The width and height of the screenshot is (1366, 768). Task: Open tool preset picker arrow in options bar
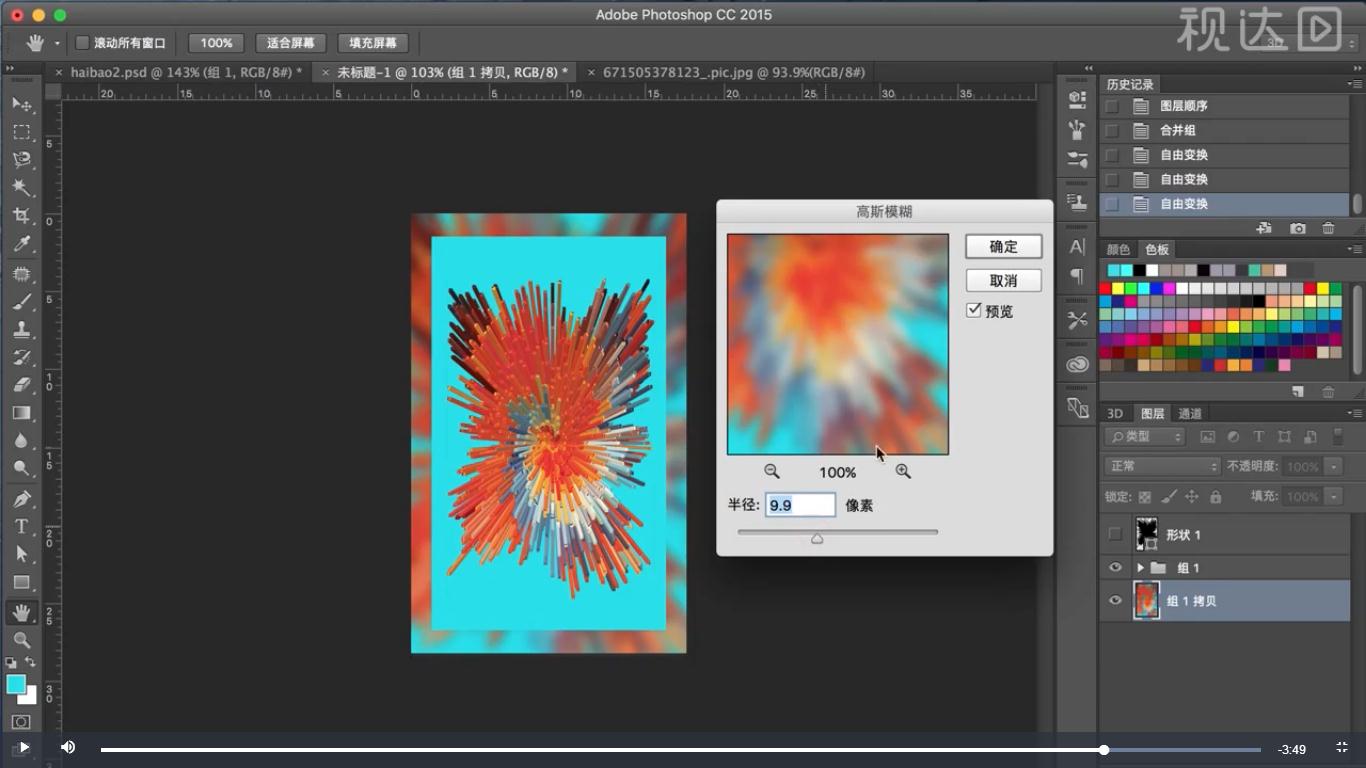pyautogui.click(x=57, y=43)
